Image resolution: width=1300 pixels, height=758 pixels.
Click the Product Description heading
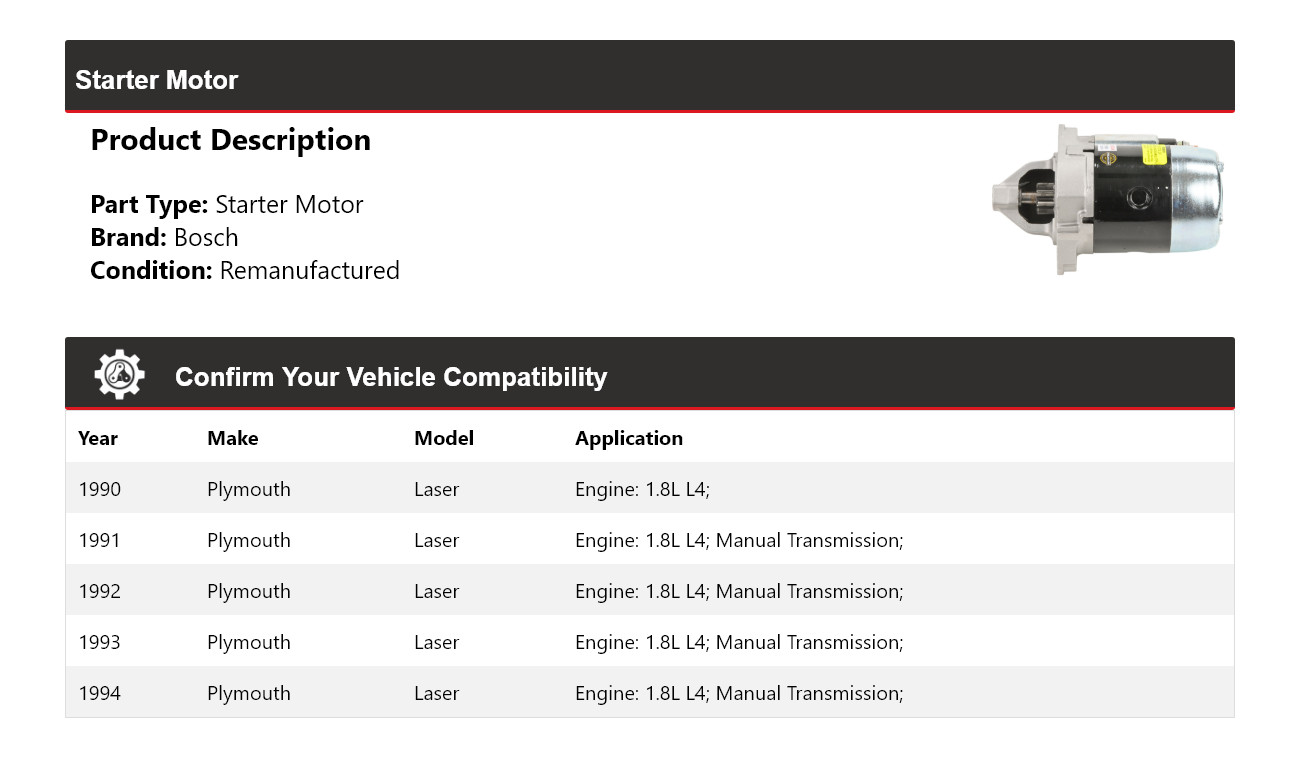pos(230,140)
